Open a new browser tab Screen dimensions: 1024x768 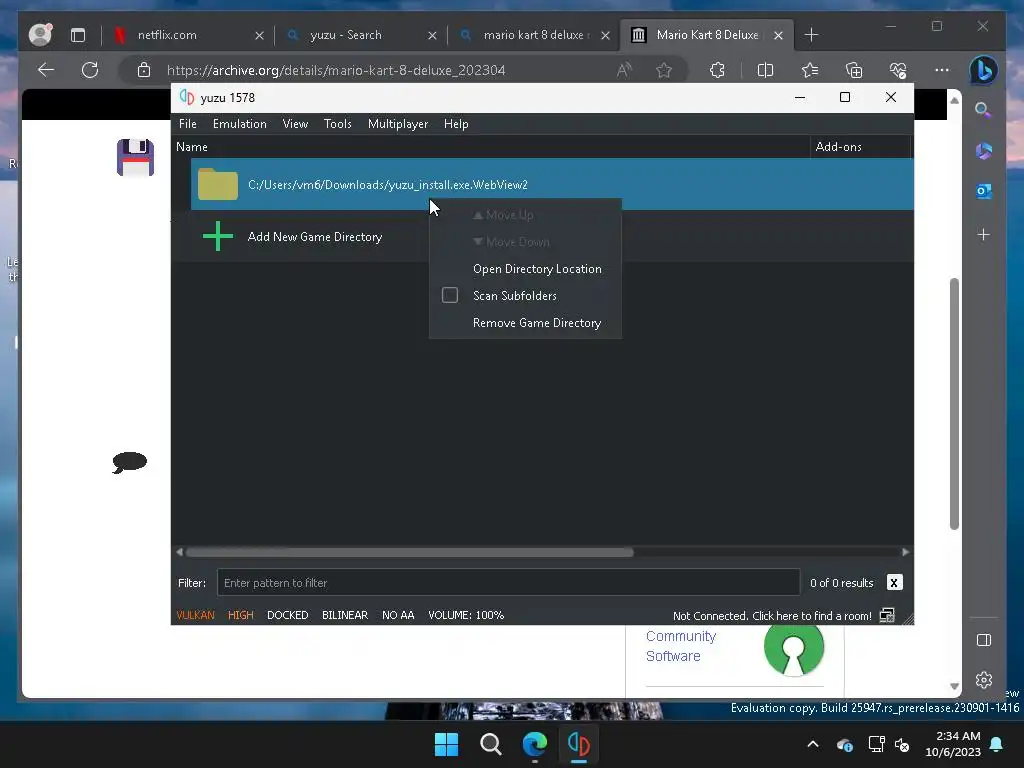(811, 35)
